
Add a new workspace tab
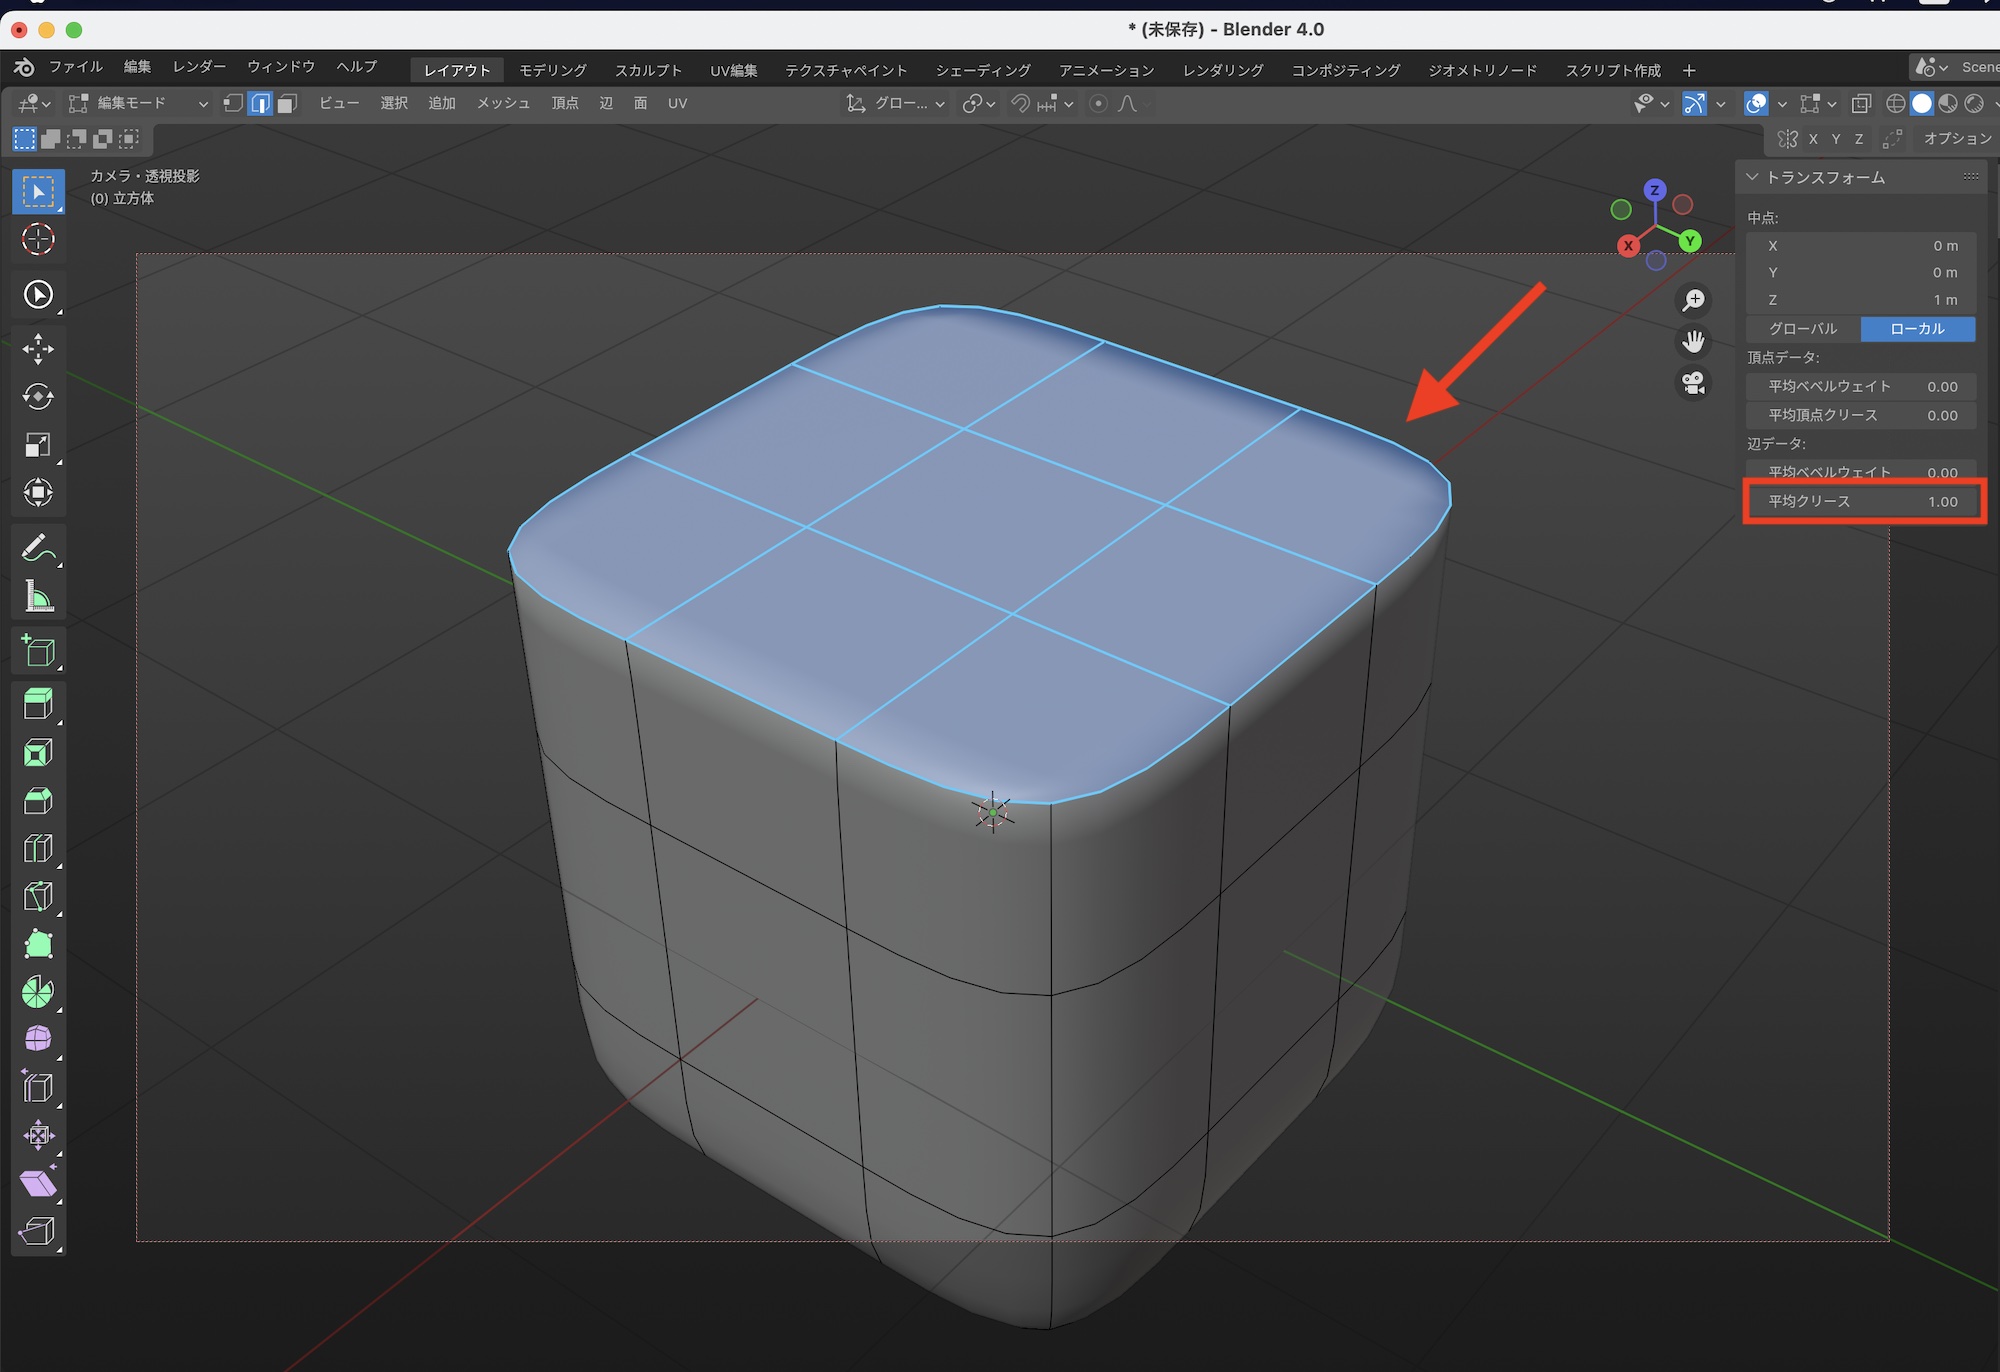(x=1689, y=70)
